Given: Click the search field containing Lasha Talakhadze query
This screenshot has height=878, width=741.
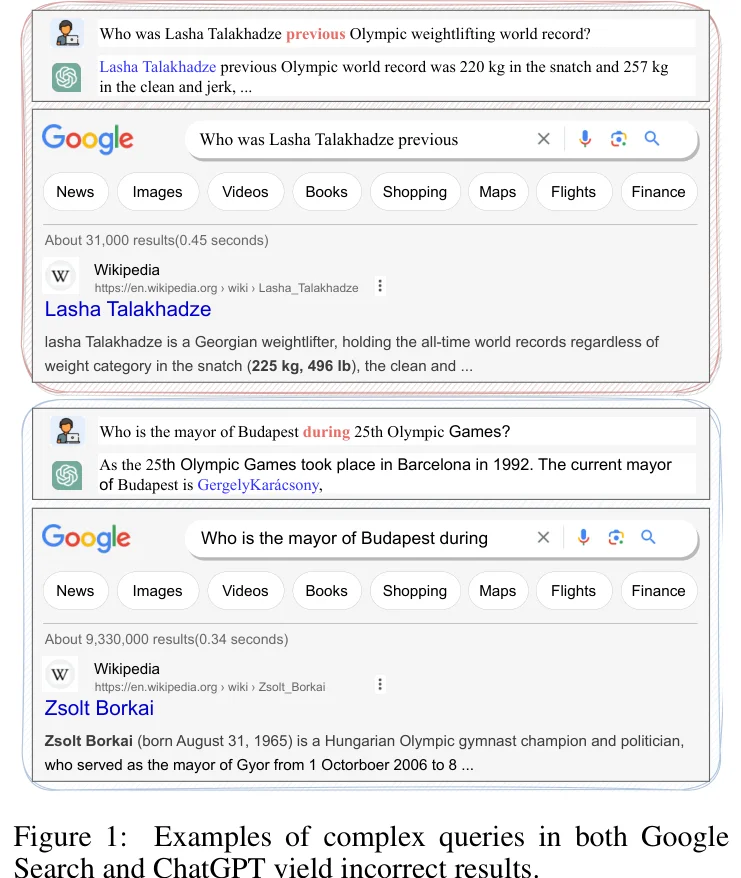Looking at the screenshot, I should pyautogui.click(x=358, y=139).
